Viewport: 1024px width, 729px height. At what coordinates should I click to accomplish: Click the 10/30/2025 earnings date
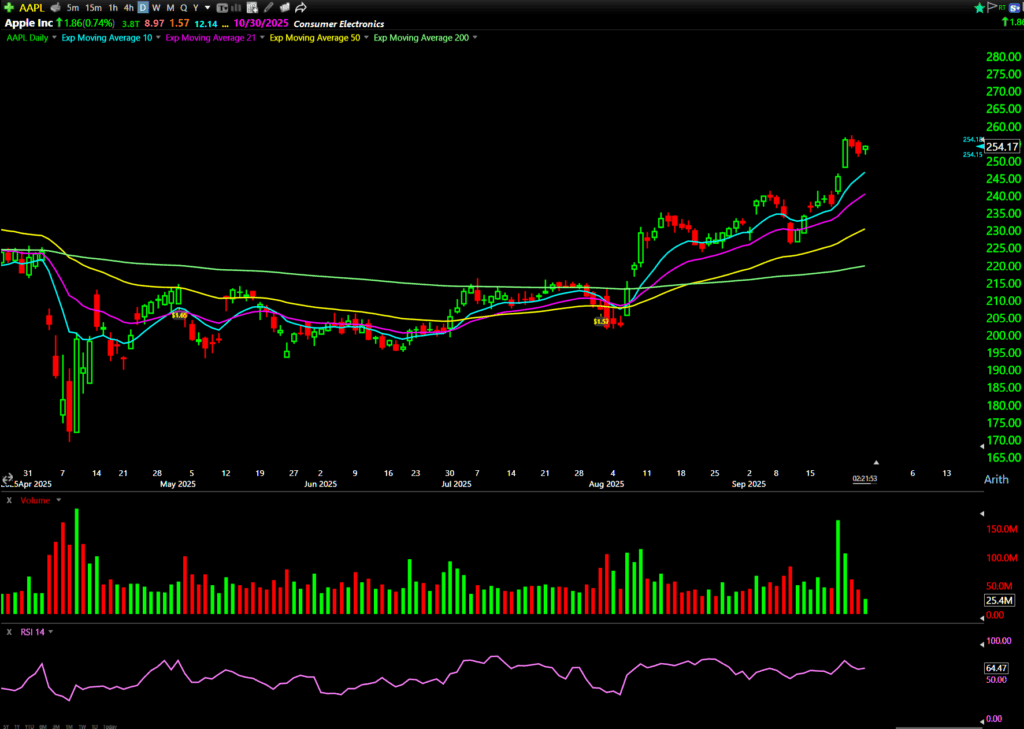click(x=260, y=23)
